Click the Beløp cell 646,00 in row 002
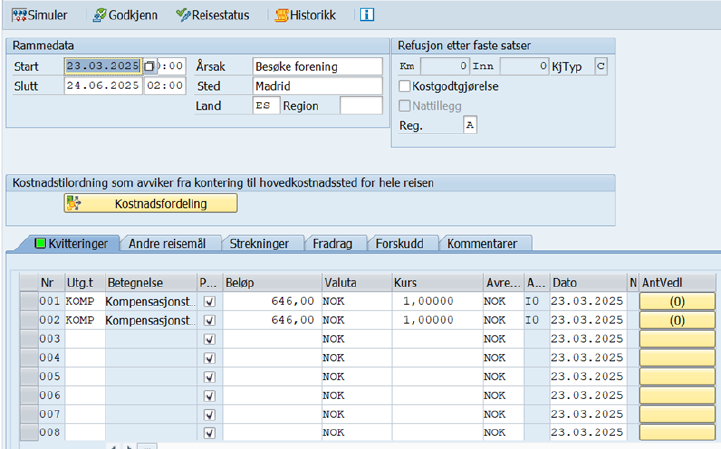The width and height of the screenshot is (721, 449). 272,321
